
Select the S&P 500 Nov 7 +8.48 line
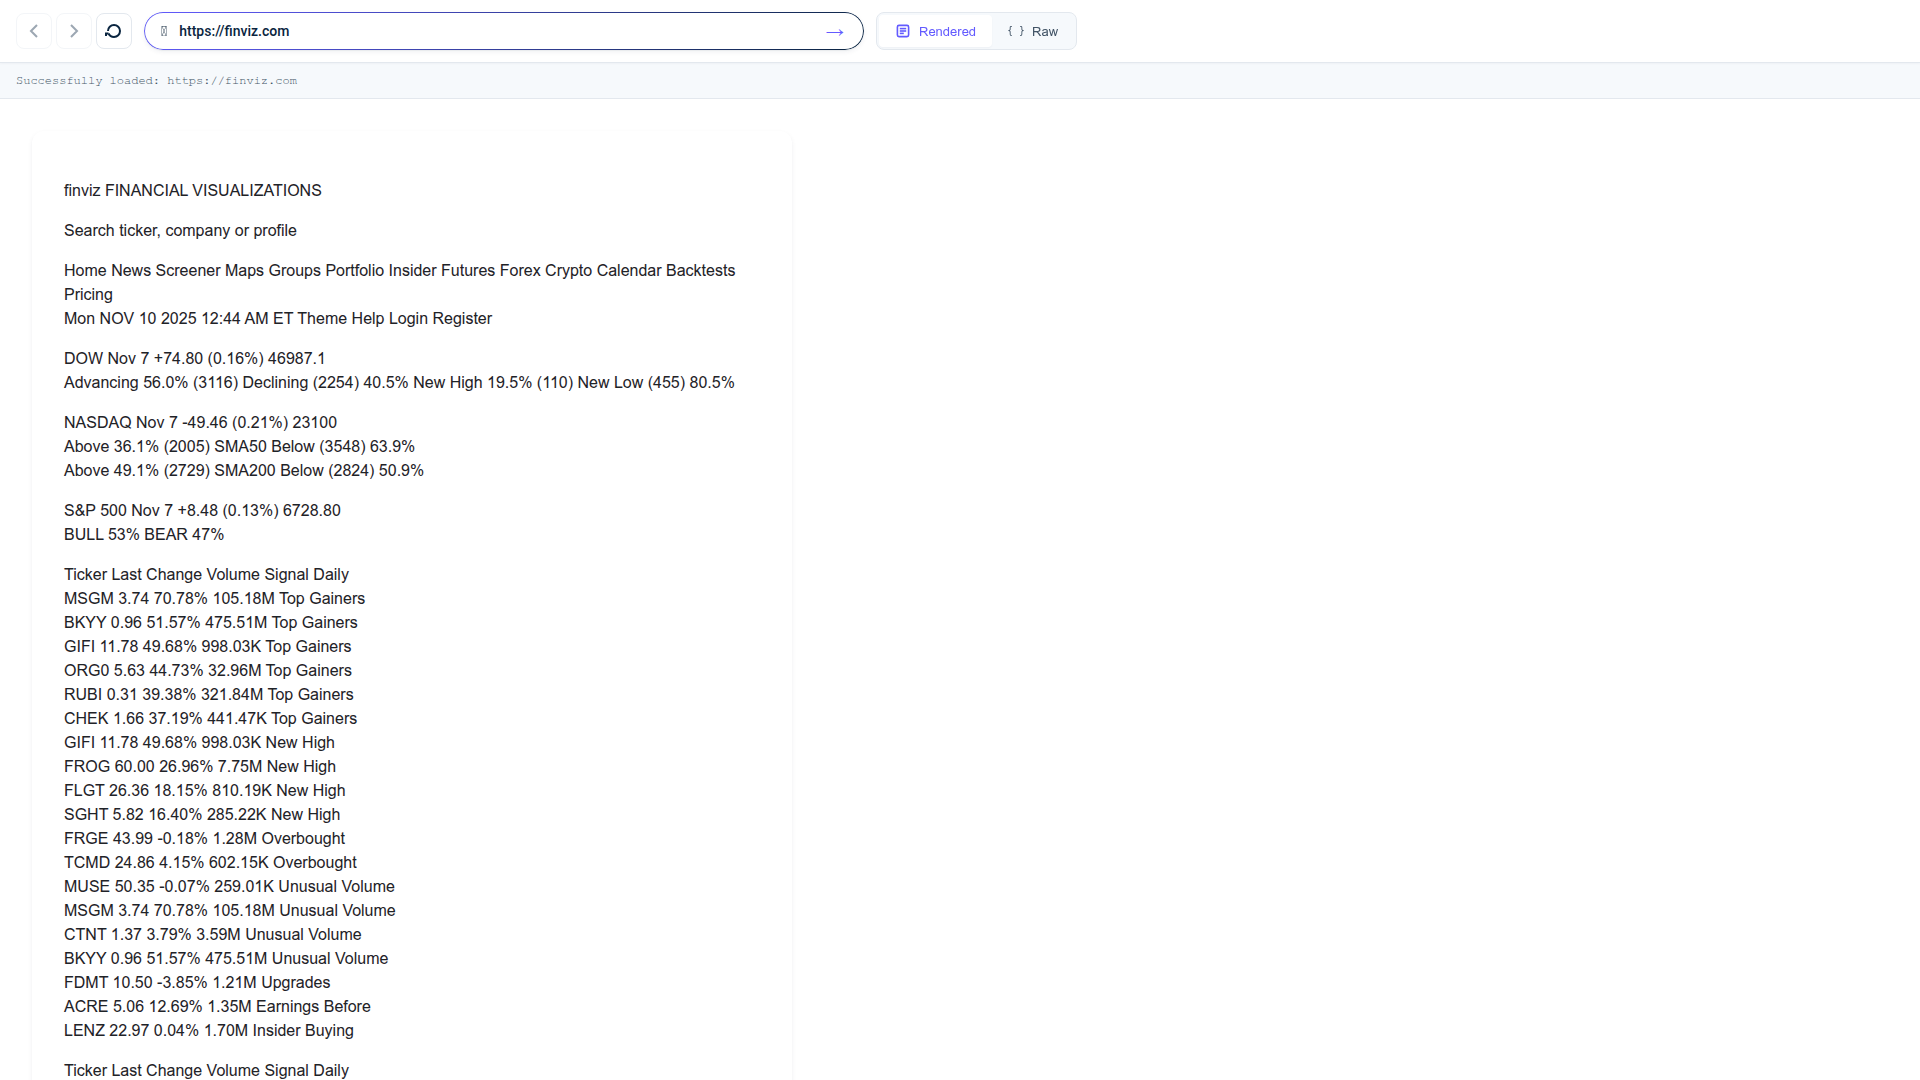click(x=202, y=510)
